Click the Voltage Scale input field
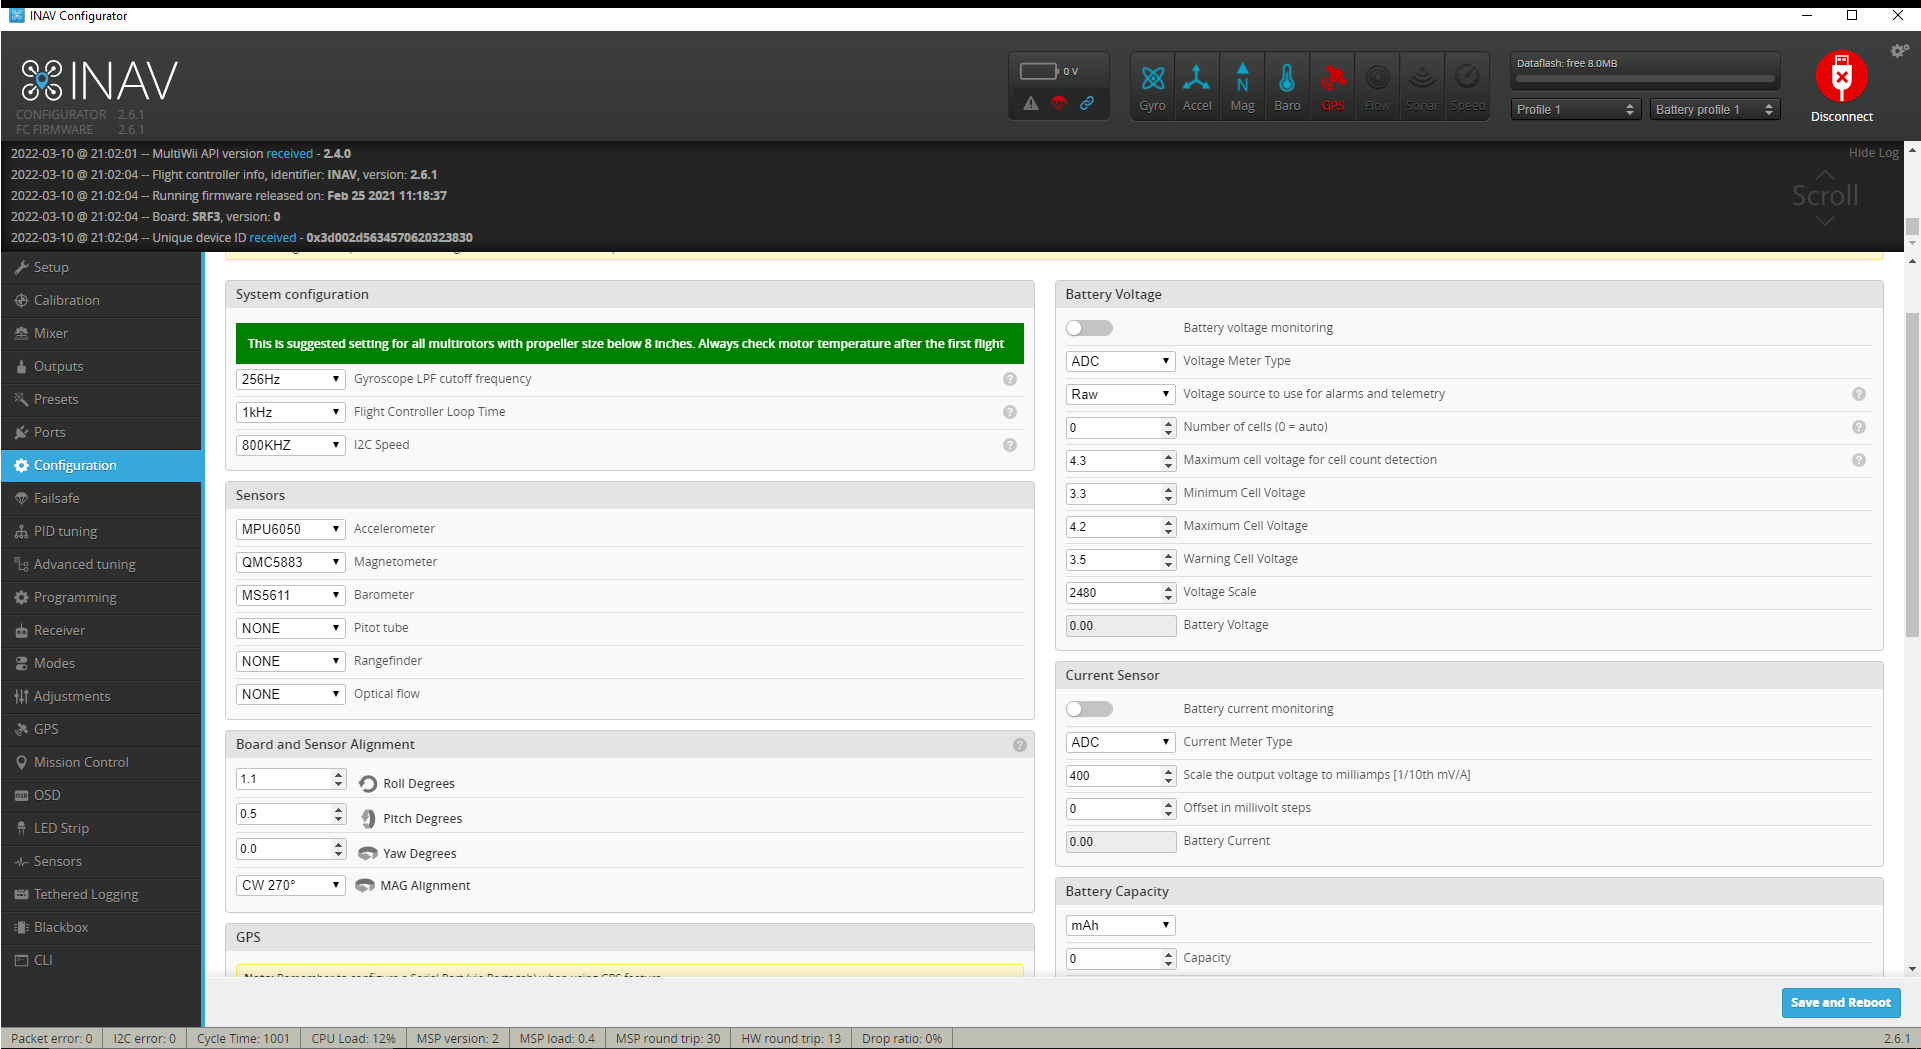Screen dimensions: 1921x1049 (x=1120, y=593)
